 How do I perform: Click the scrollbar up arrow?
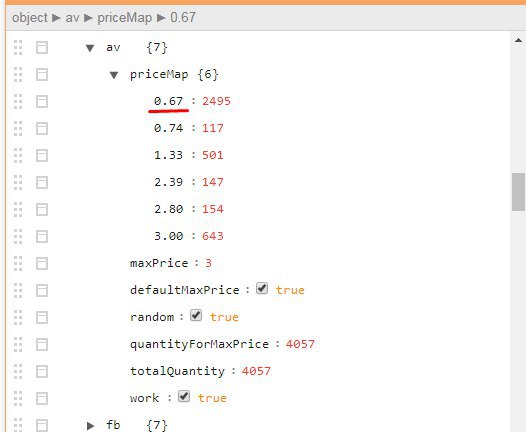coord(518,40)
